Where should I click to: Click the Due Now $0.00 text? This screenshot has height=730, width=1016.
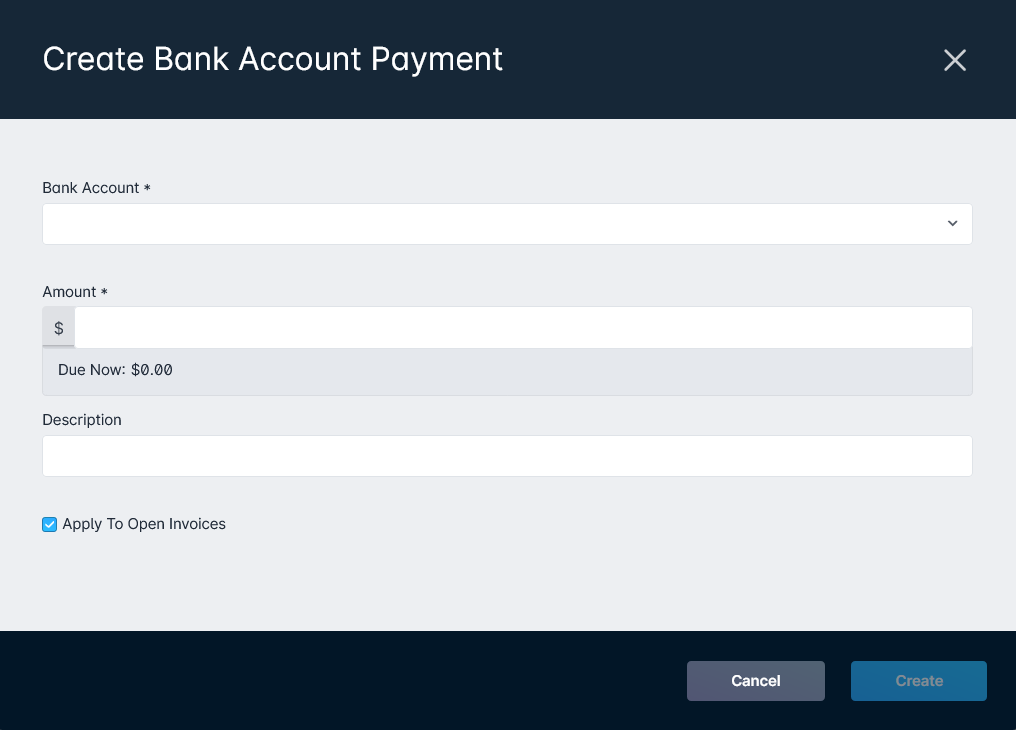click(116, 369)
